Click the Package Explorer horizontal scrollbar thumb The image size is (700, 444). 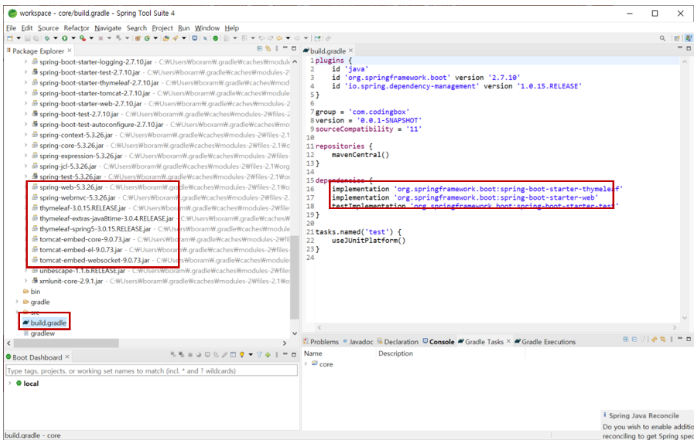(66, 343)
